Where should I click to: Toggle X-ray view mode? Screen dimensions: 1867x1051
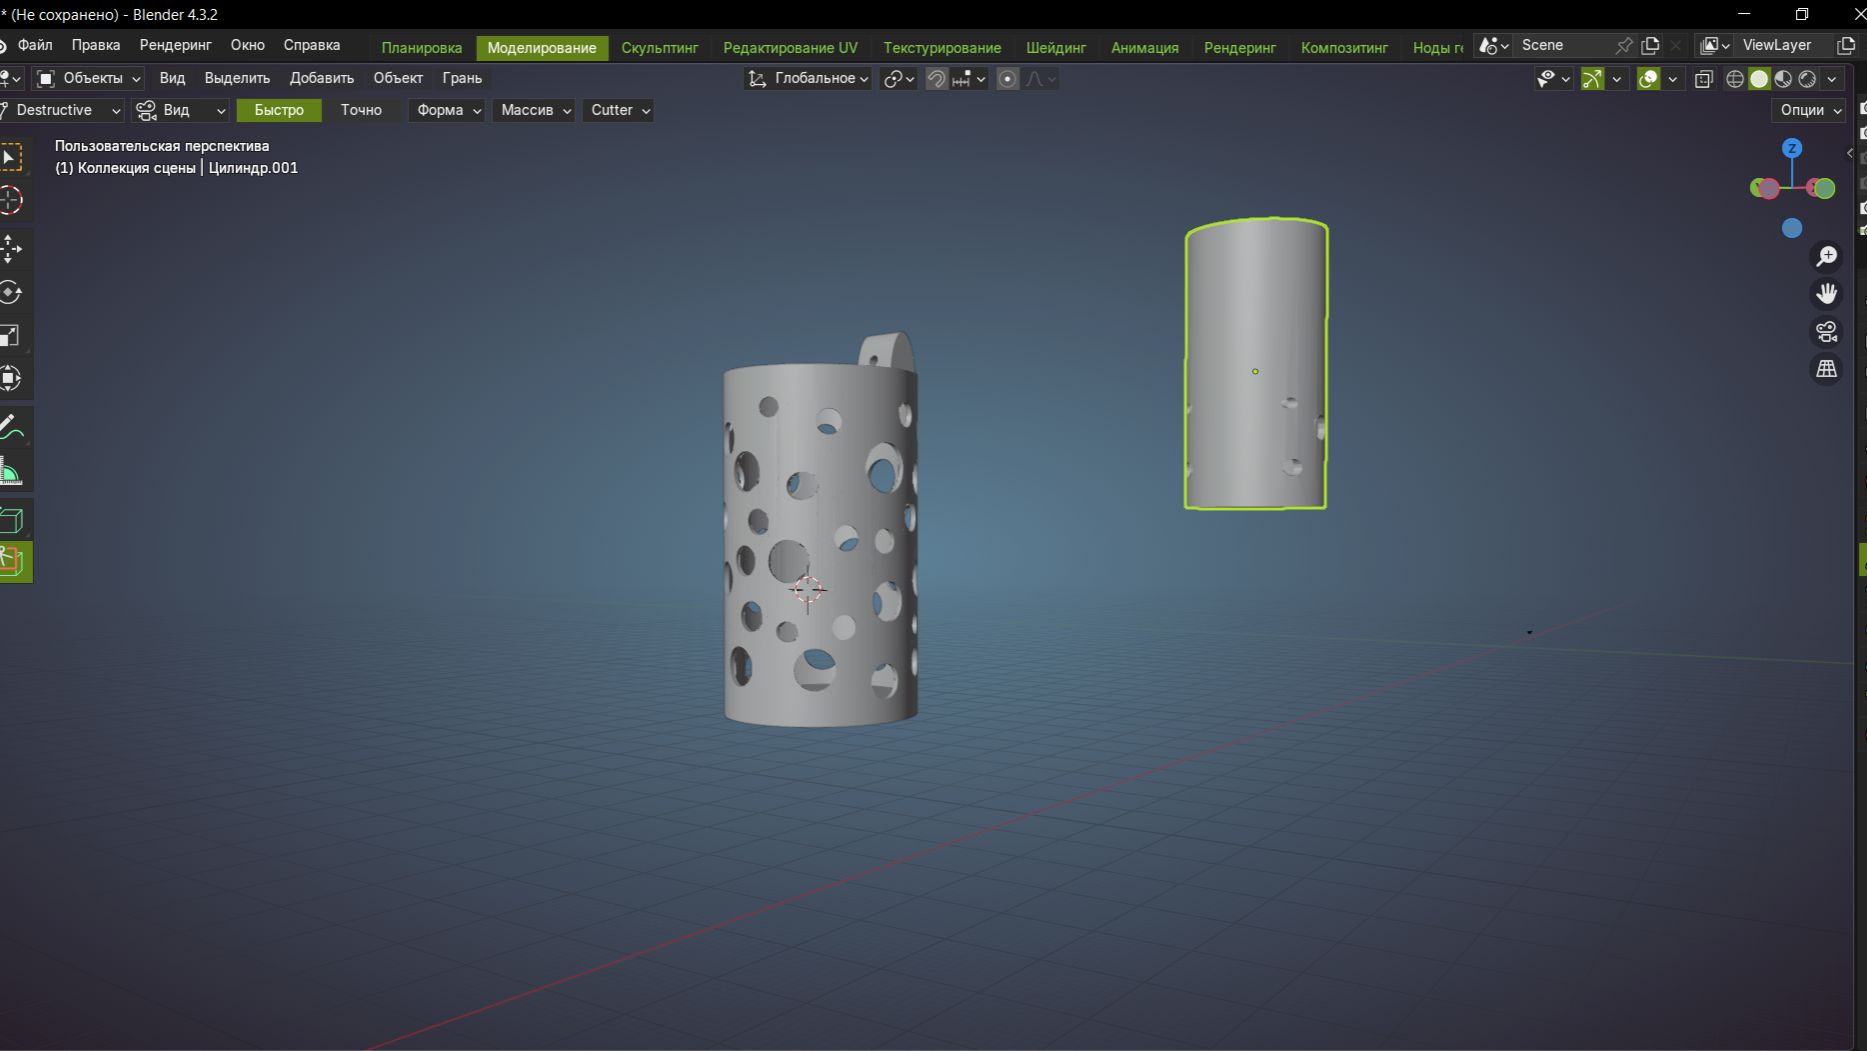coord(1704,79)
